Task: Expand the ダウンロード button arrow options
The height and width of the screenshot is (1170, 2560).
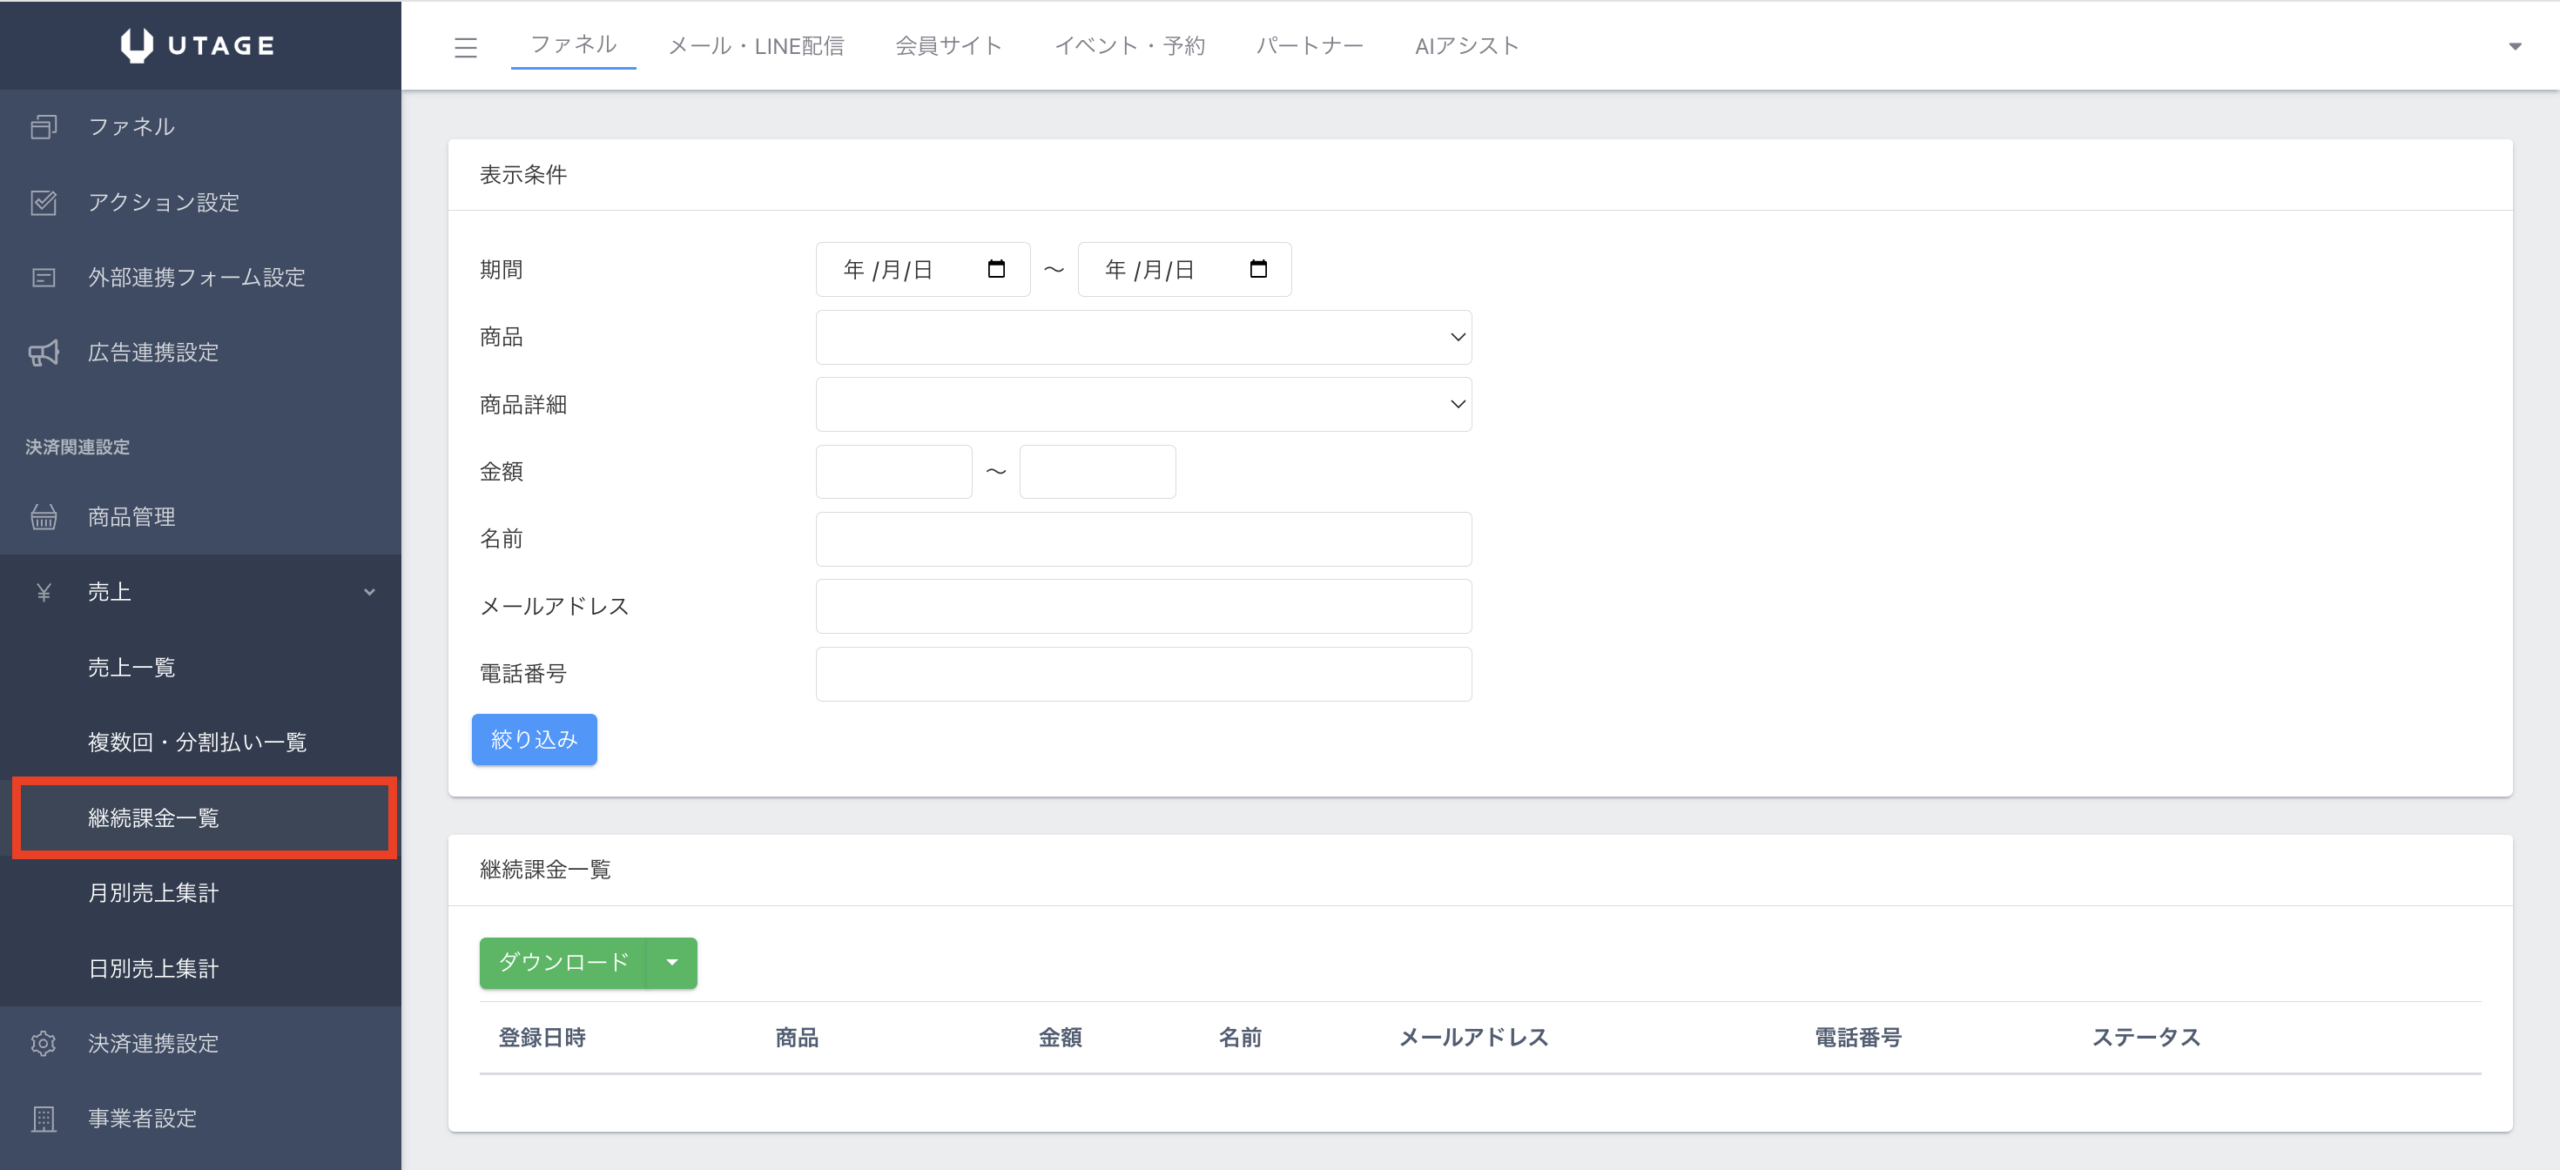Action: [x=672, y=963]
